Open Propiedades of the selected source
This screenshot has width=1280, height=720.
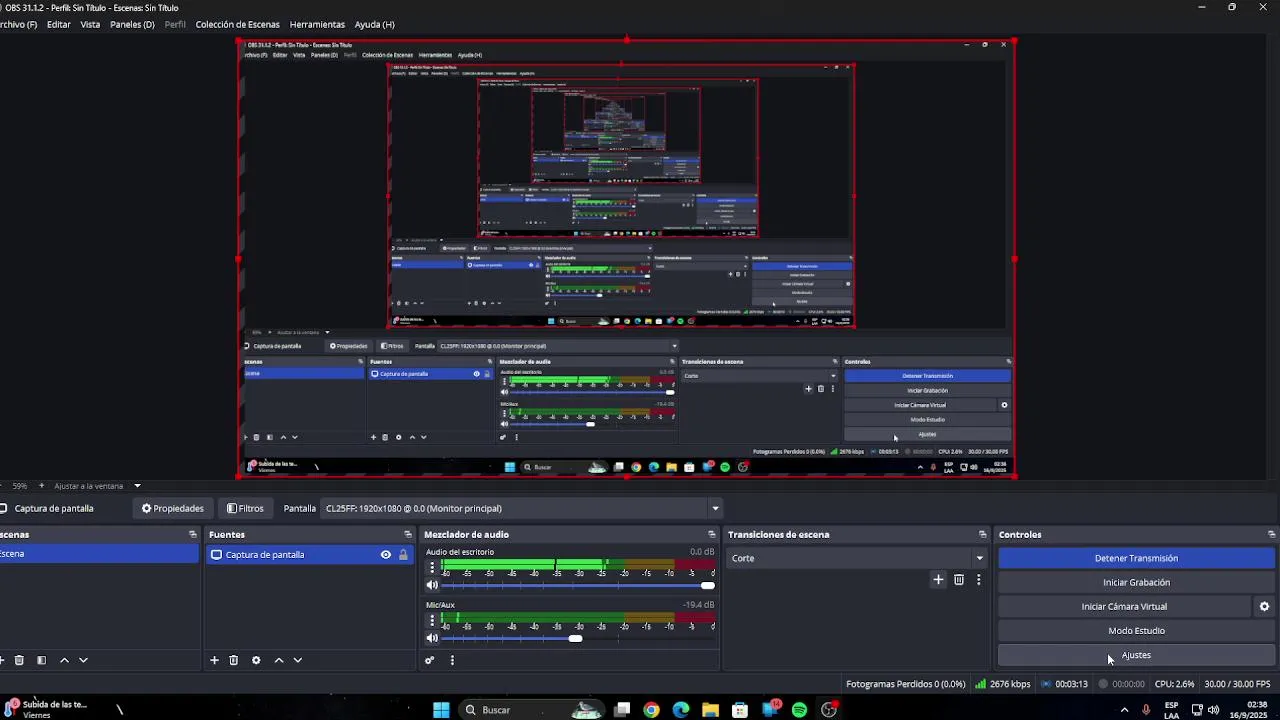[x=172, y=508]
